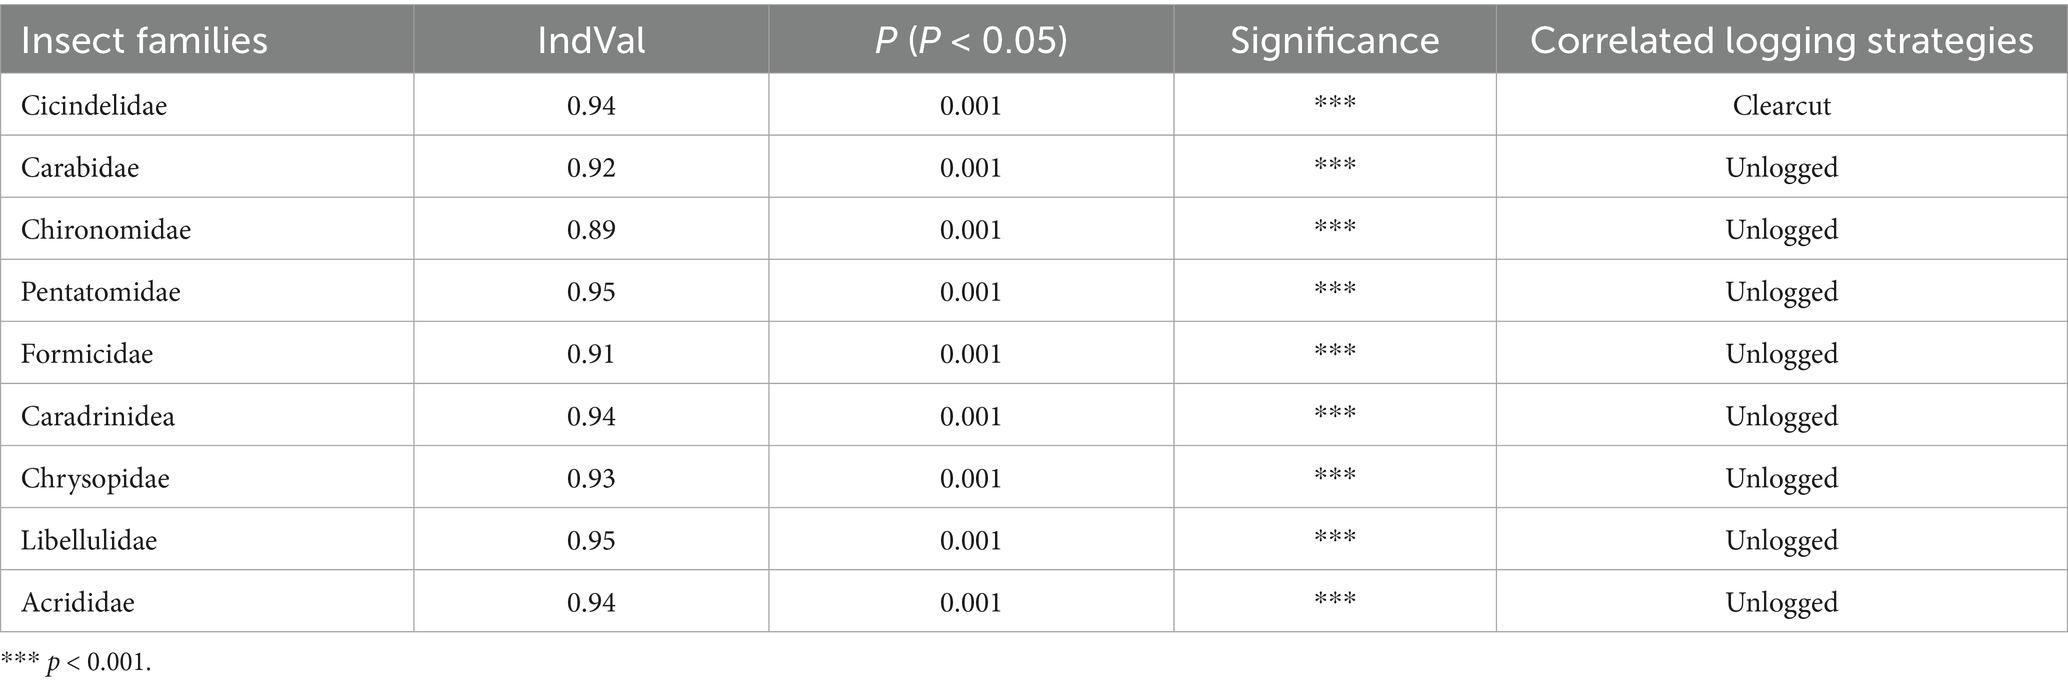Select the Carabidae row label
This screenshot has height=687, width=2068.
coord(80,168)
